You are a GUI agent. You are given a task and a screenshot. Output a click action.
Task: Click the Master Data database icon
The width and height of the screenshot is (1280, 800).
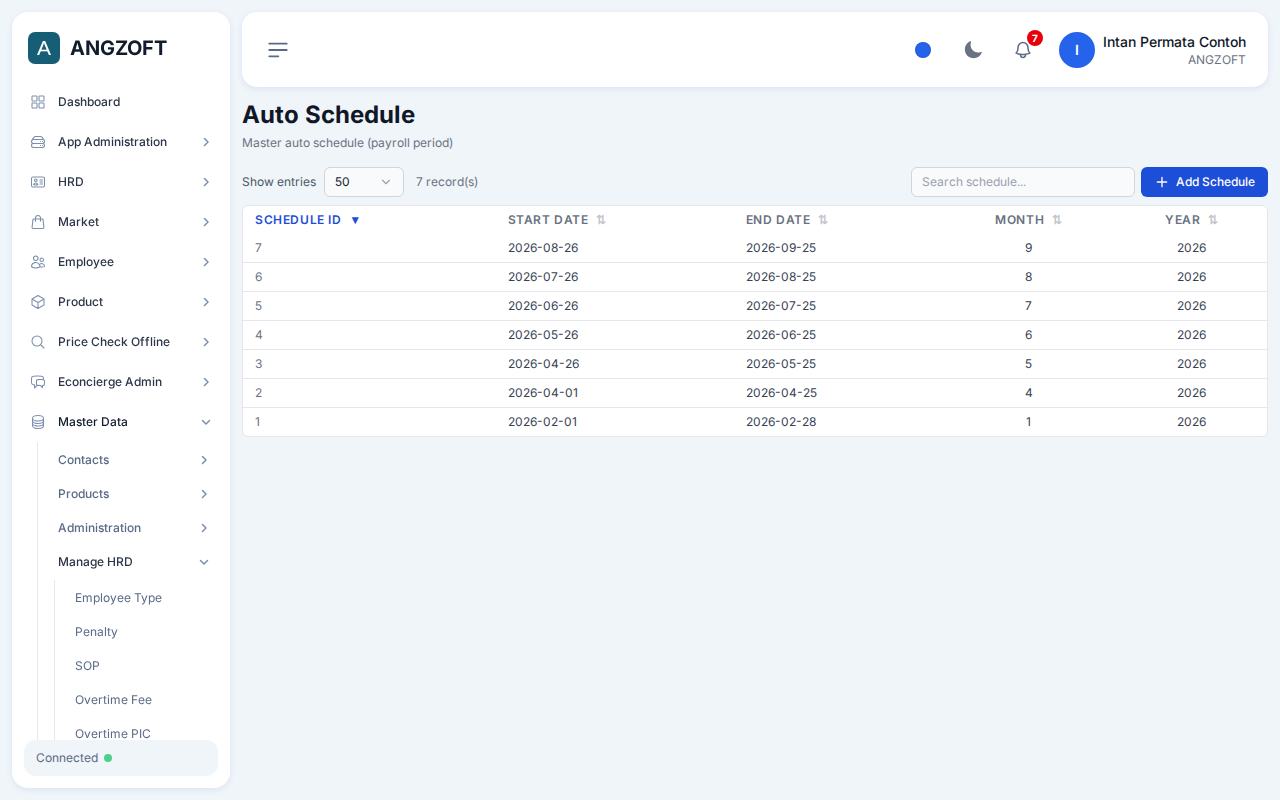38,422
